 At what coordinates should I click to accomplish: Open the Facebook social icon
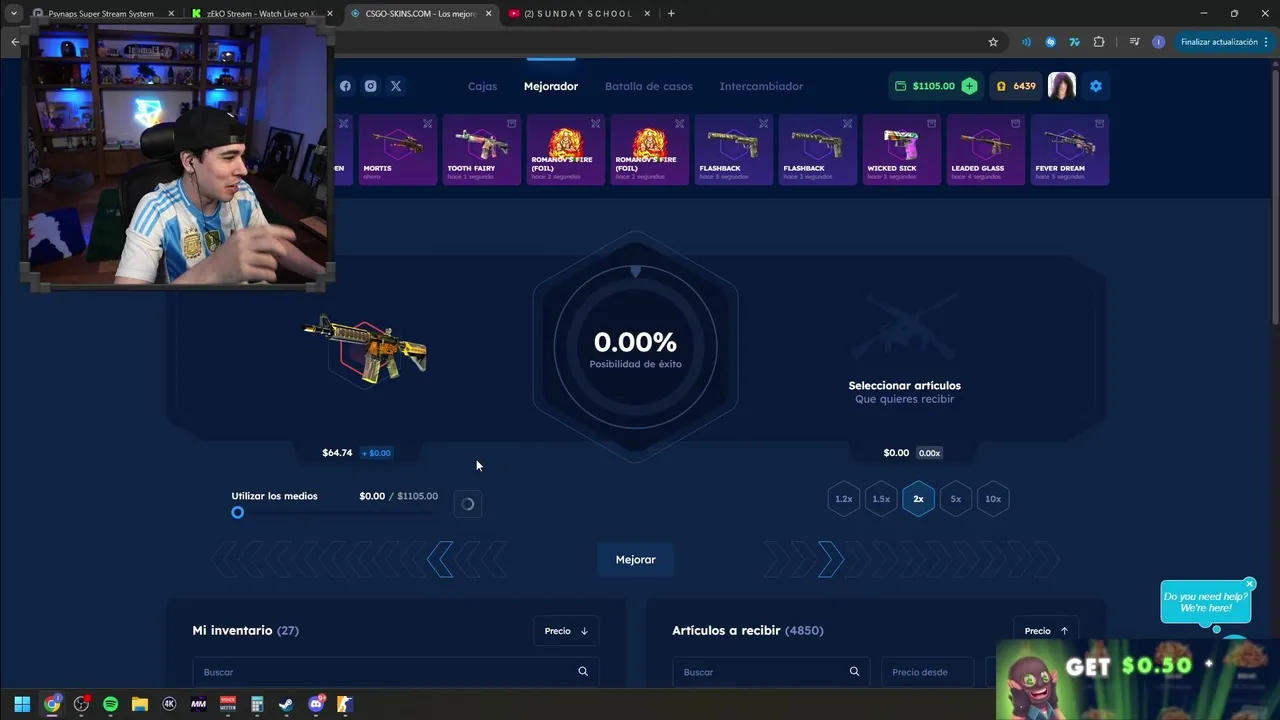(345, 86)
